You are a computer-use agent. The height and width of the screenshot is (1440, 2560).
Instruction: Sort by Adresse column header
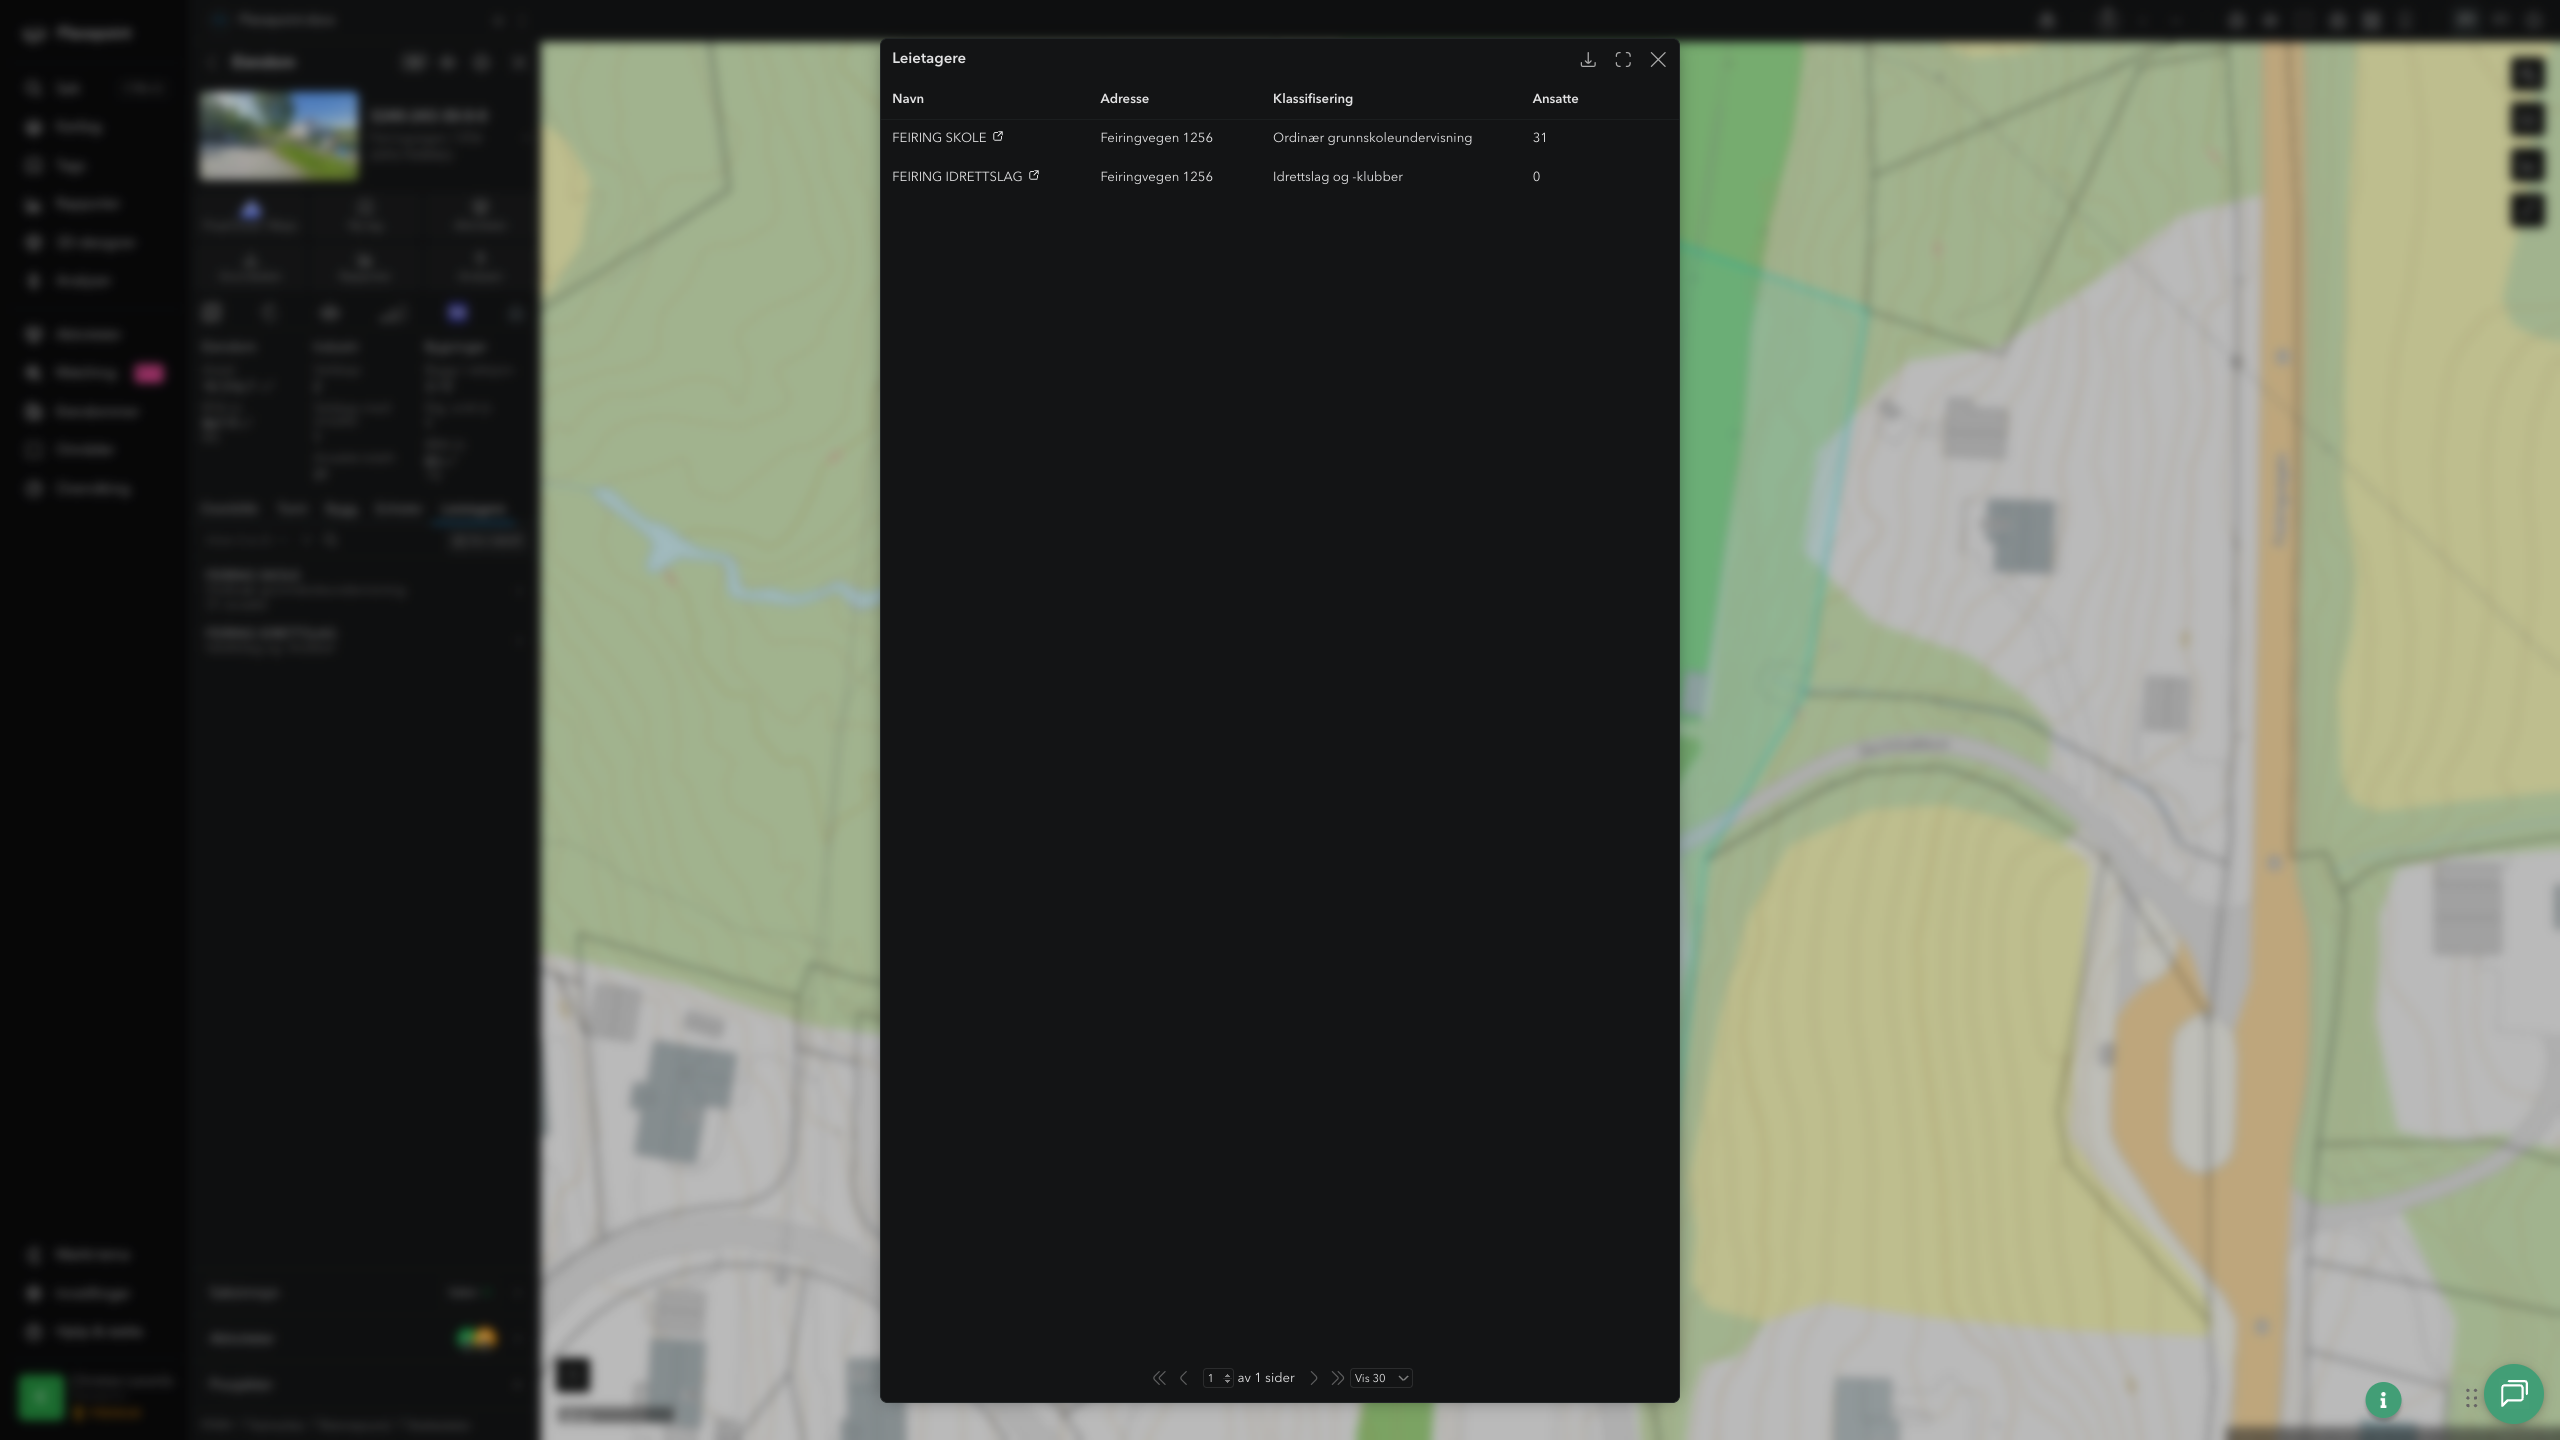pyautogui.click(x=1124, y=99)
